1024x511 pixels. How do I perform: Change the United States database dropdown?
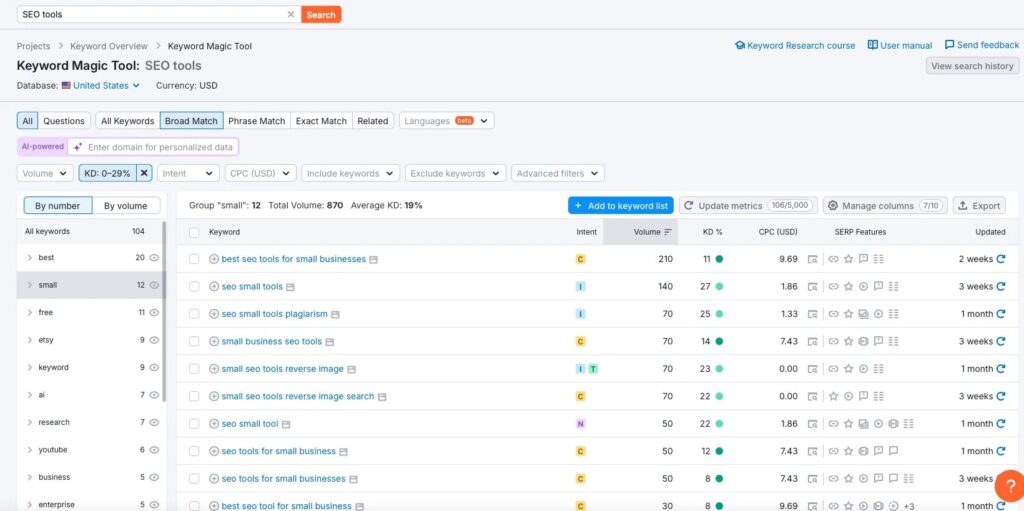pyautogui.click(x=101, y=86)
